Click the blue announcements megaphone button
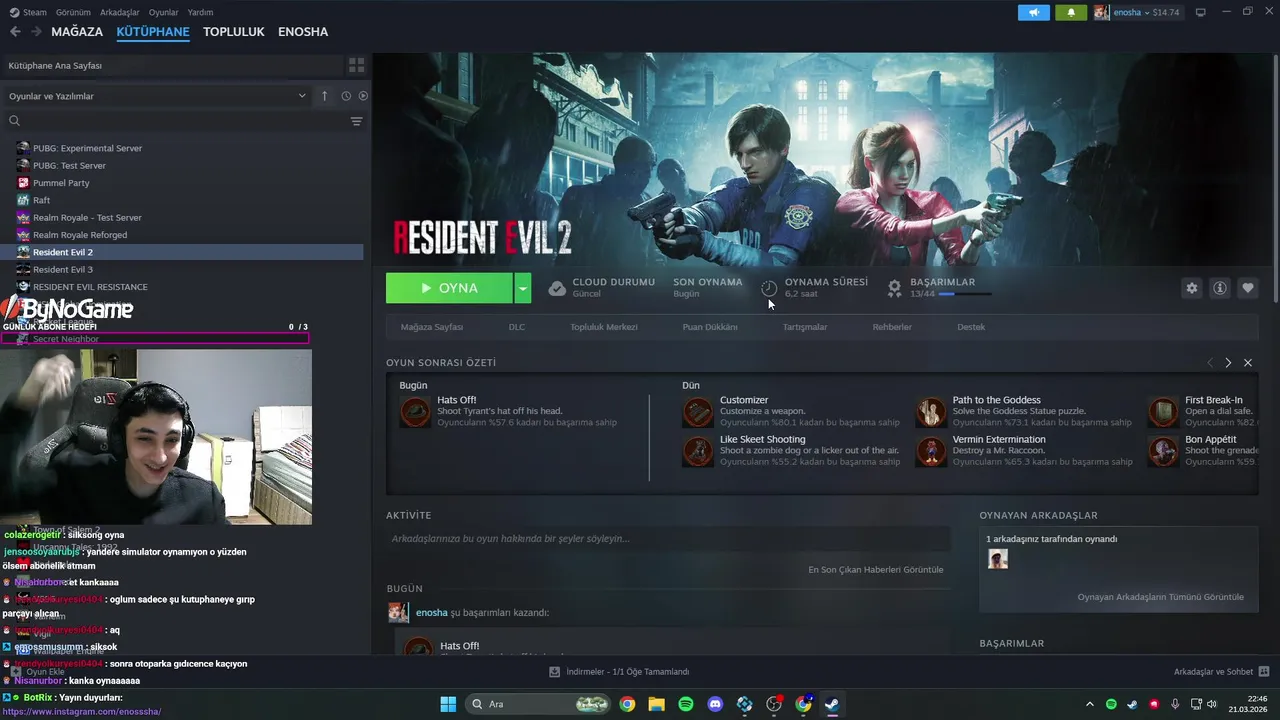 pyautogui.click(x=1034, y=12)
